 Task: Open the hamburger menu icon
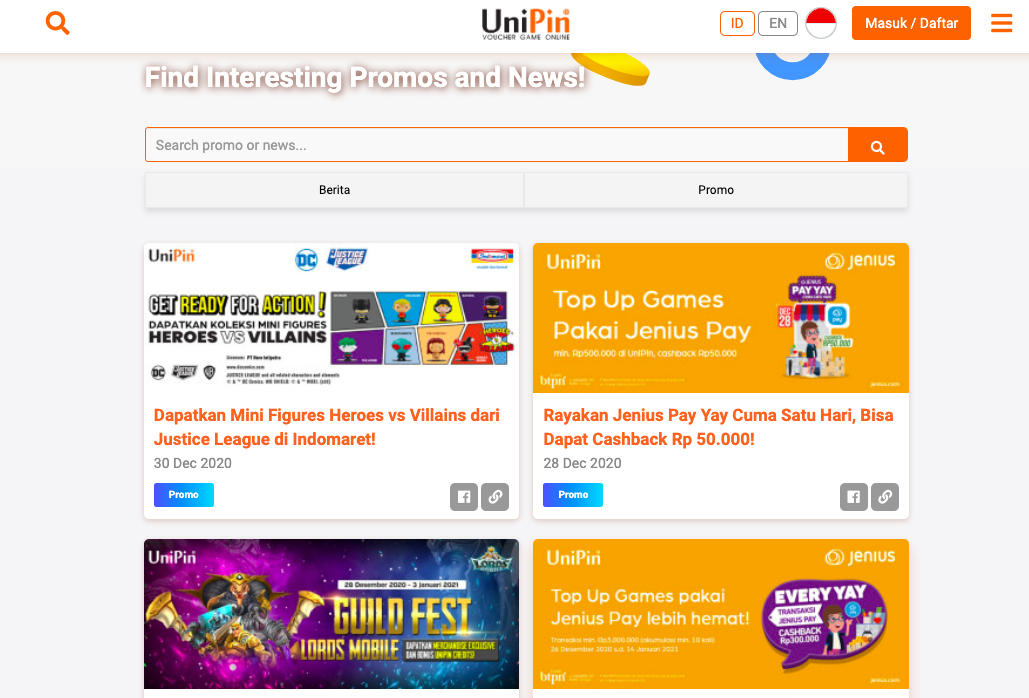click(1001, 23)
